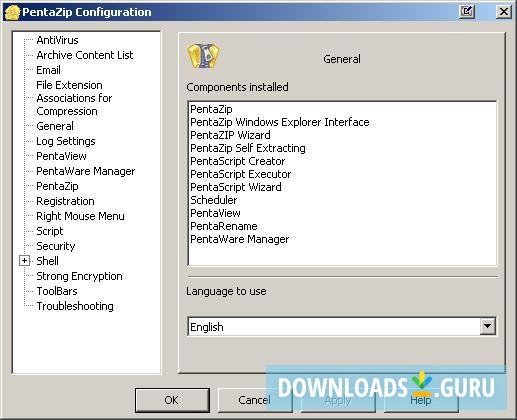
Task: Select PentaZip in components installed list
Action: pyautogui.click(x=211, y=109)
